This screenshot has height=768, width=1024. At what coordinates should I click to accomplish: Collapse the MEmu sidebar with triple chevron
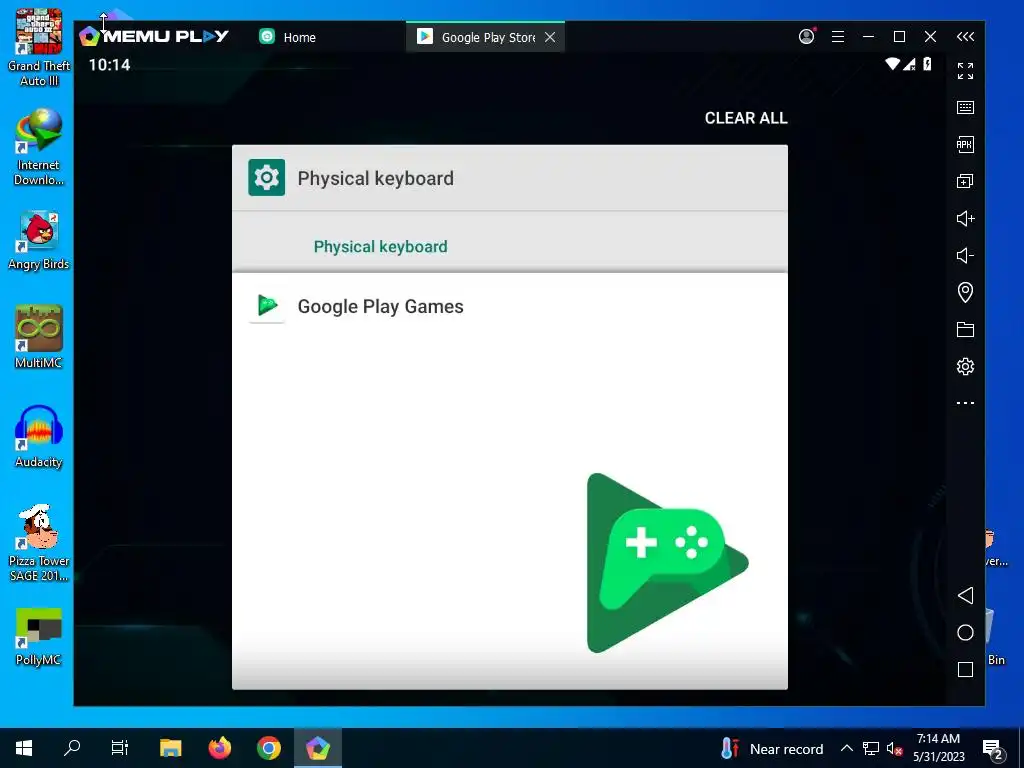(x=965, y=37)
